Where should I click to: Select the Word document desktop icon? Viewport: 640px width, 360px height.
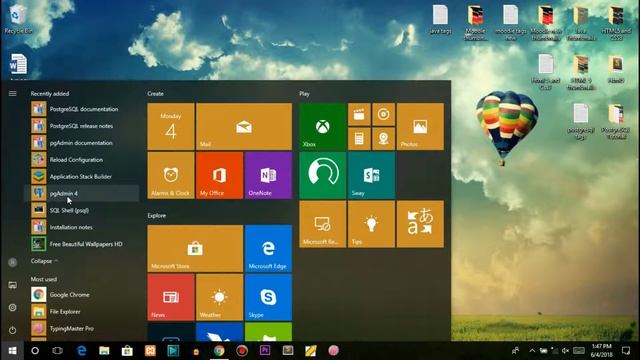coord(18,65)
